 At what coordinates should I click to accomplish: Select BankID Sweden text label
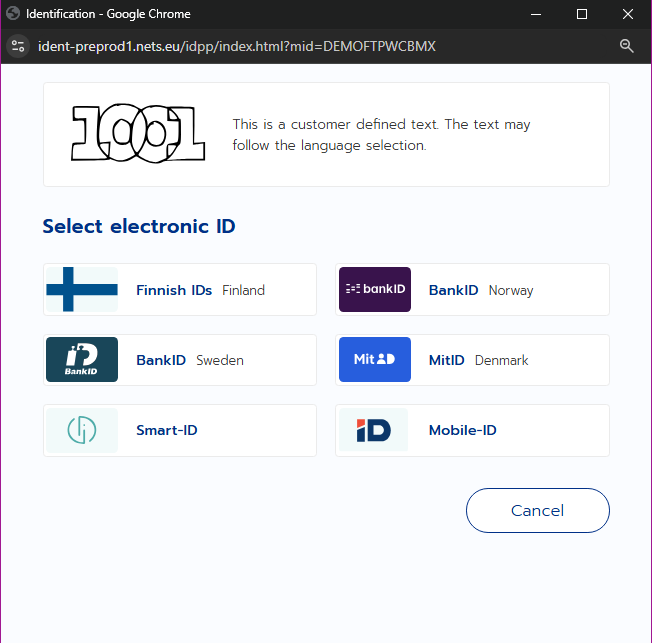coord(189,360)
